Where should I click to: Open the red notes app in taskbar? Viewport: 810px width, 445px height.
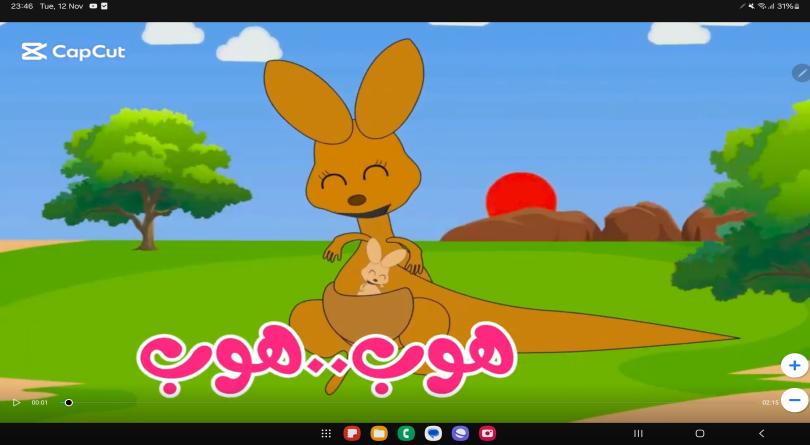352,433
